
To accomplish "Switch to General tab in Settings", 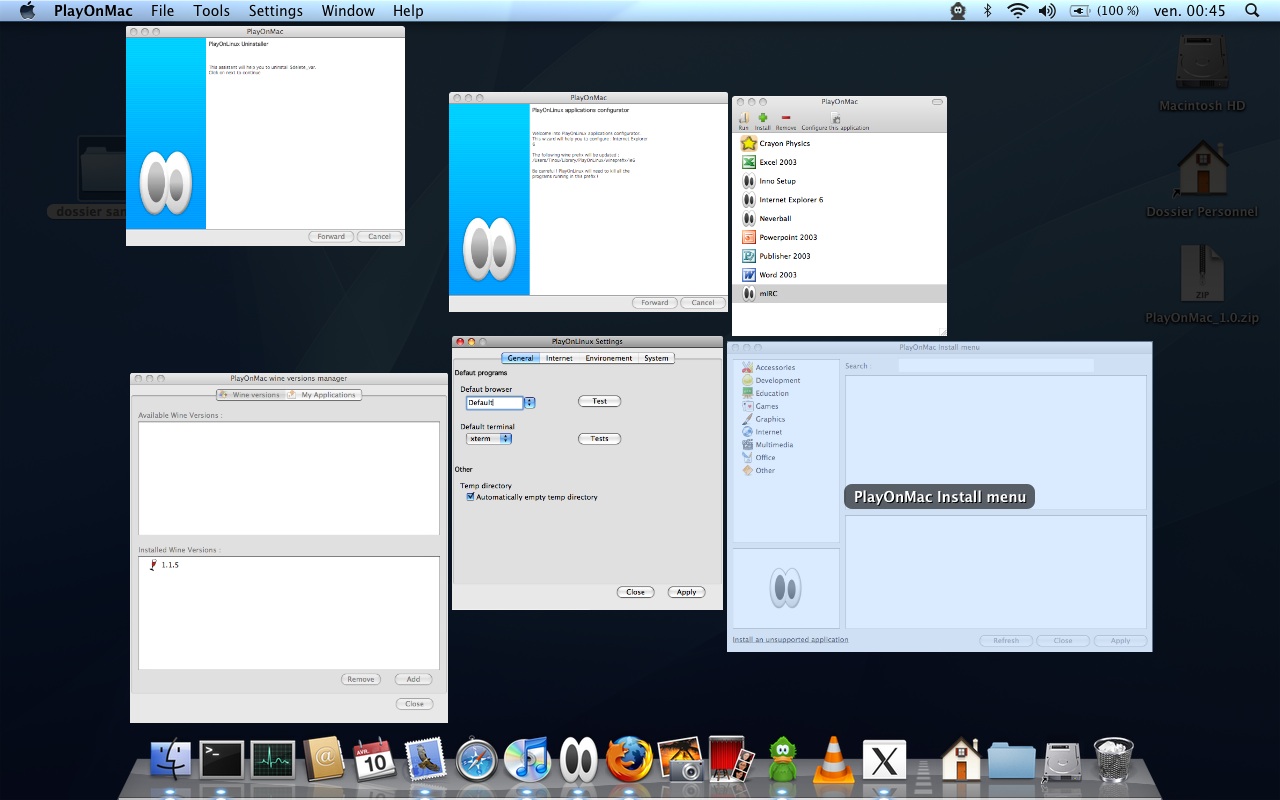I will coord(520,358).
